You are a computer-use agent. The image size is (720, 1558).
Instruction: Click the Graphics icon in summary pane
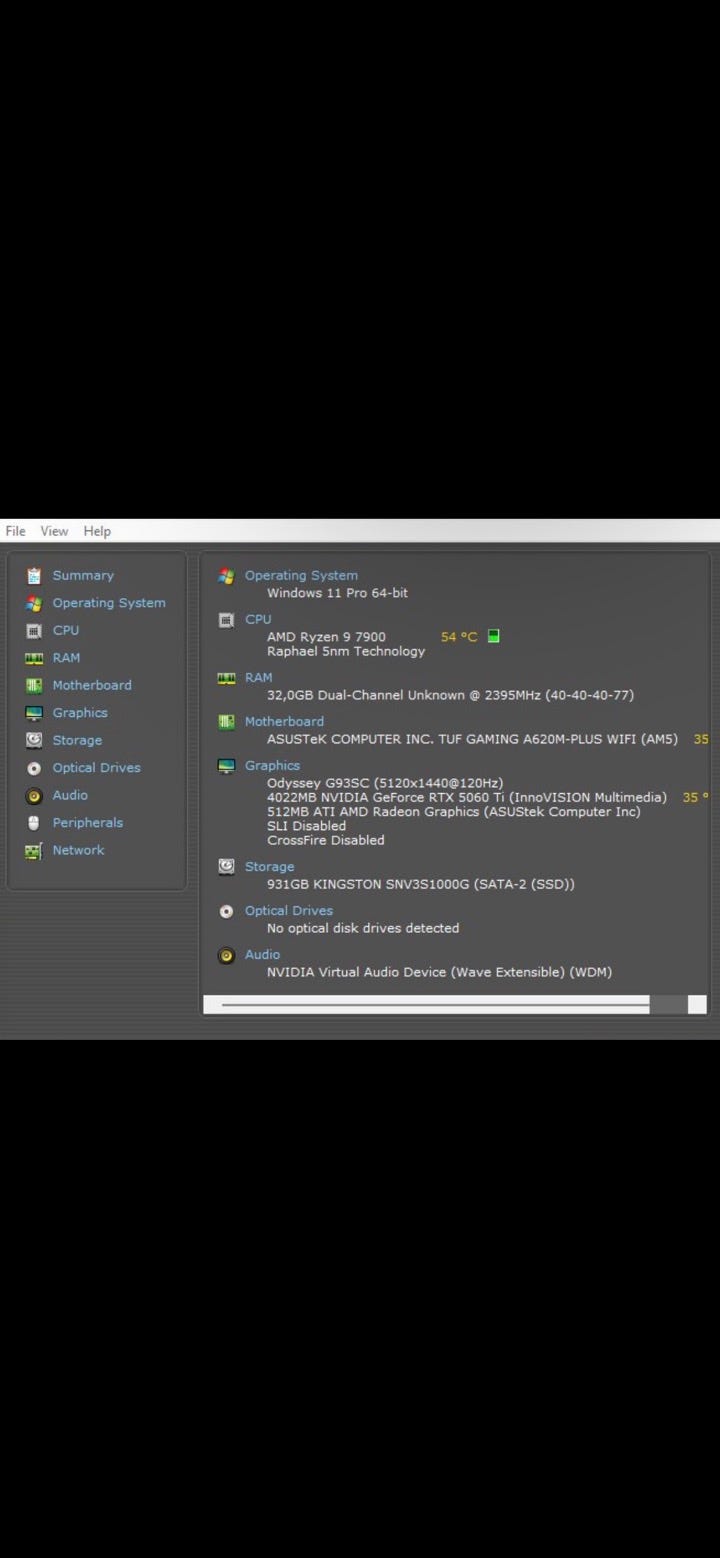point(227,766)
